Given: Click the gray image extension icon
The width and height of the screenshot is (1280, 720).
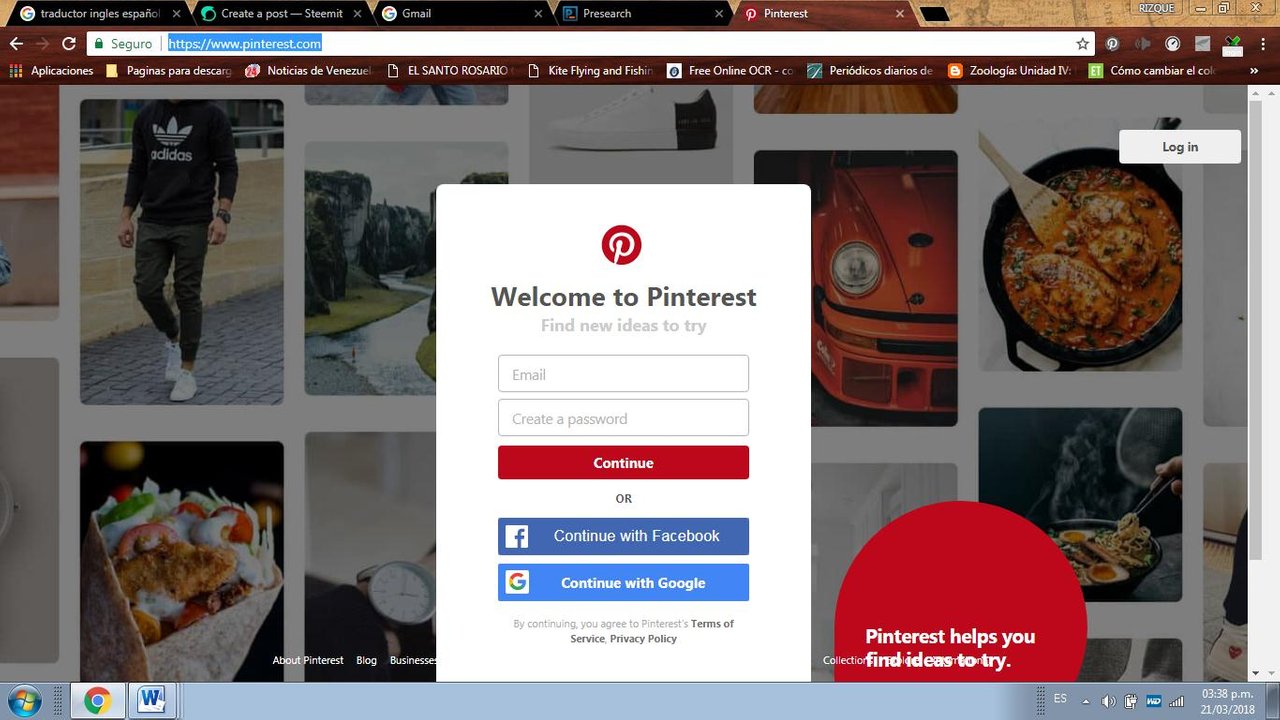Looking at the screenshot, I should [1203, 44].
